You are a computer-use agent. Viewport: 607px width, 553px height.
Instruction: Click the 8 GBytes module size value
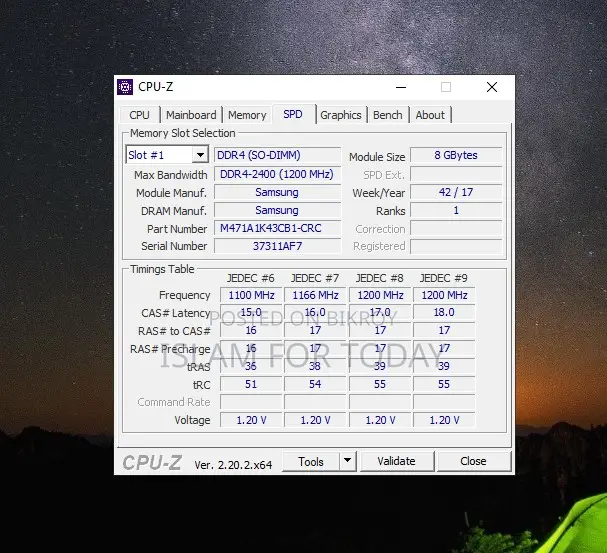click(x=456, y=155)
